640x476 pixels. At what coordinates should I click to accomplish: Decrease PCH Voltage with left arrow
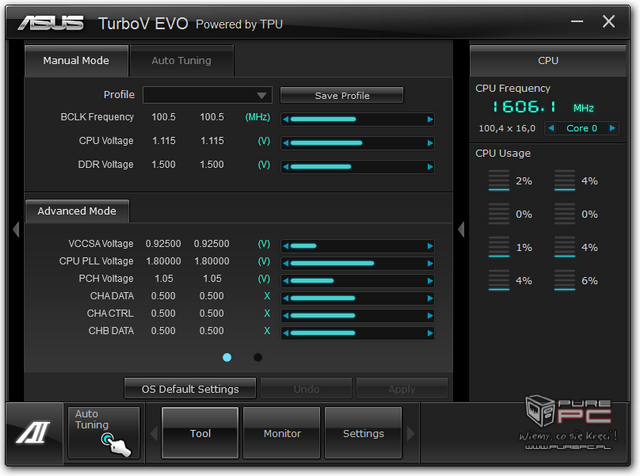(286, 281)
